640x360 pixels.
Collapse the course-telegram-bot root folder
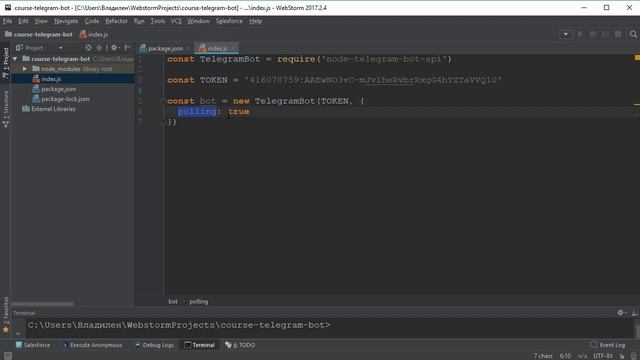pos(15,59)
